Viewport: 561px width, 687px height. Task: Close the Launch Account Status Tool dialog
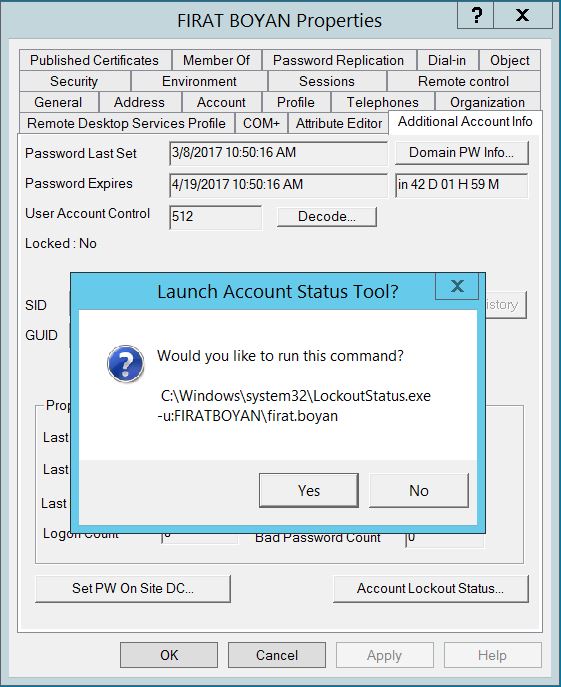457,286
